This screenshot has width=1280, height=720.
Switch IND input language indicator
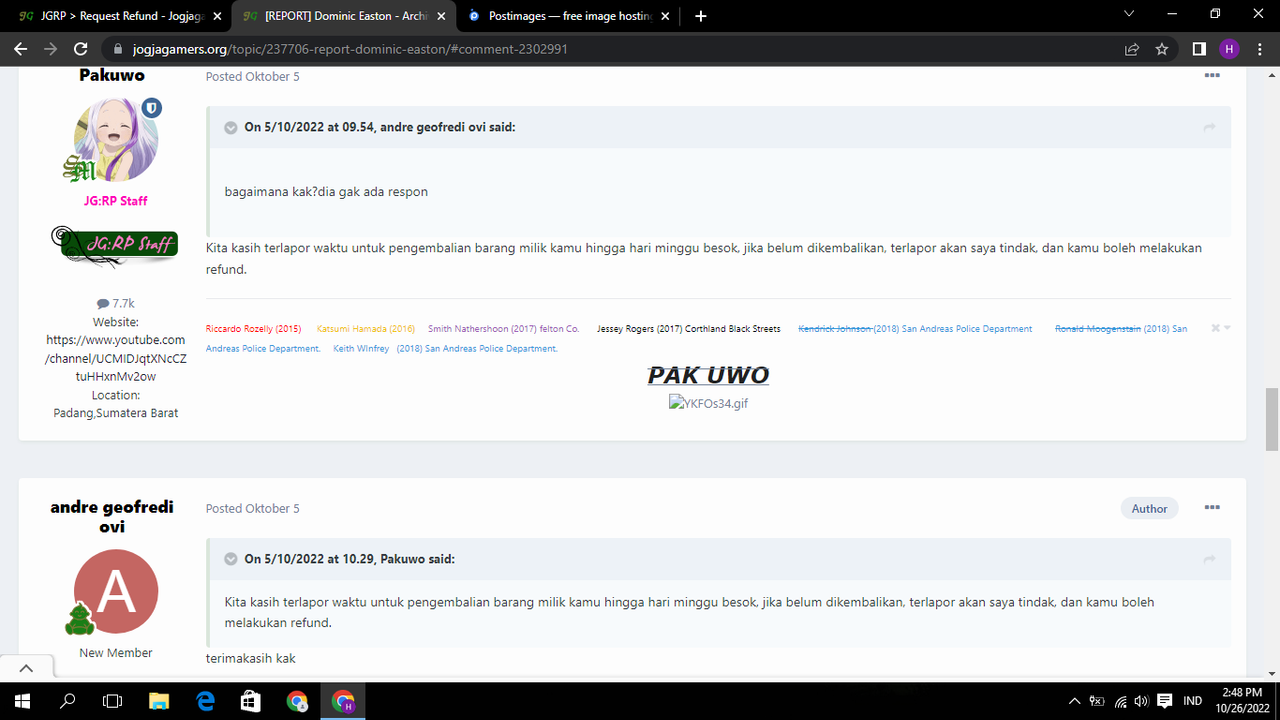coord(1193,701)
